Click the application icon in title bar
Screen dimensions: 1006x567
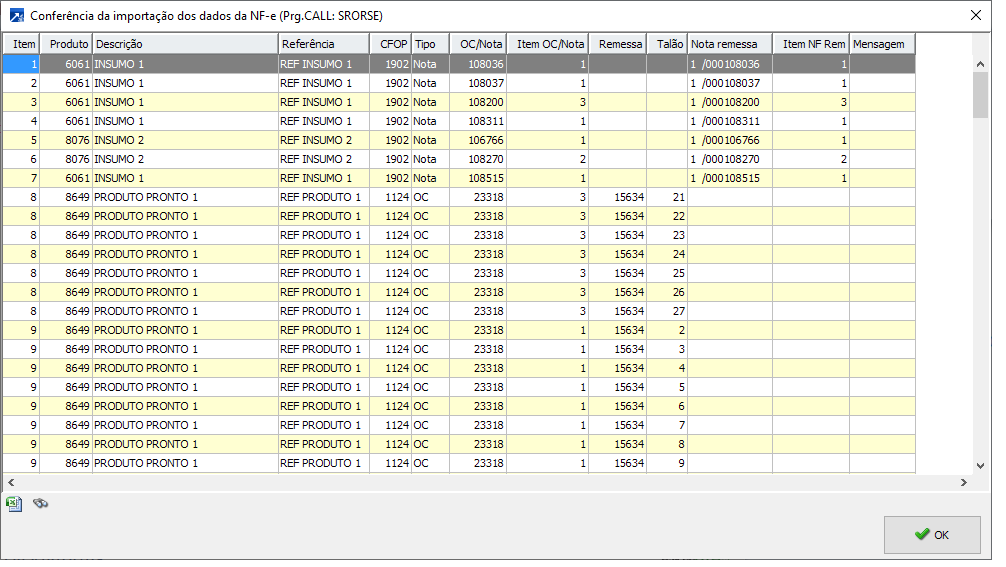coord(16,16)
